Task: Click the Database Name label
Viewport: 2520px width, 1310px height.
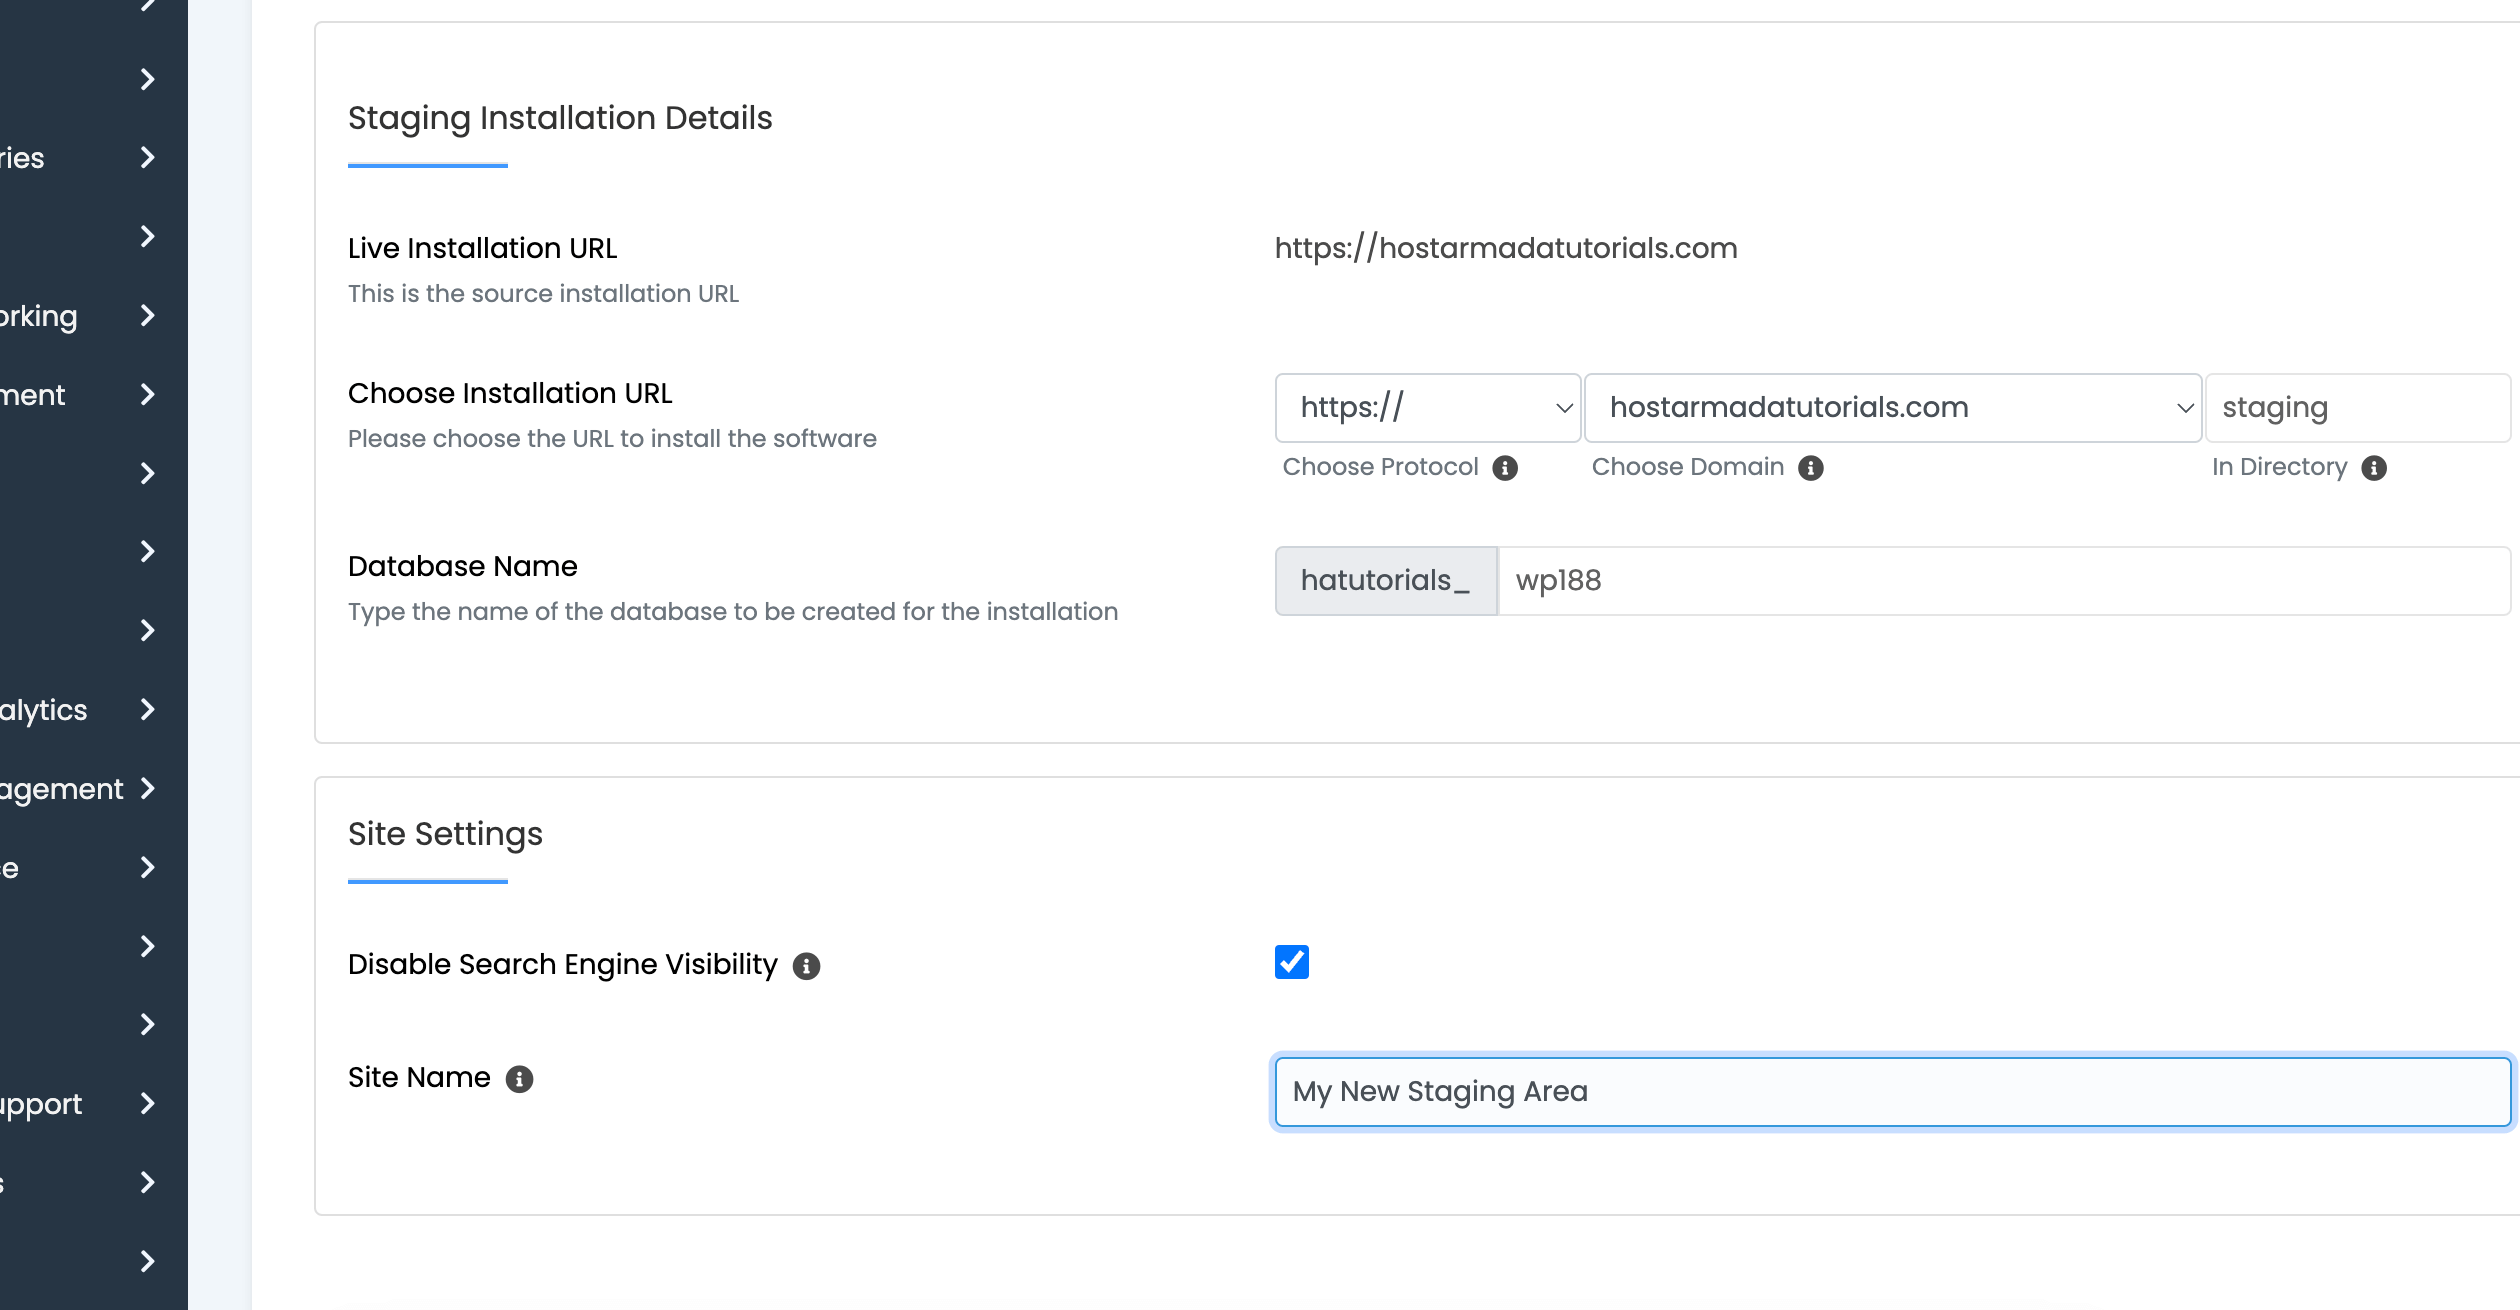Action: (463, 566)
